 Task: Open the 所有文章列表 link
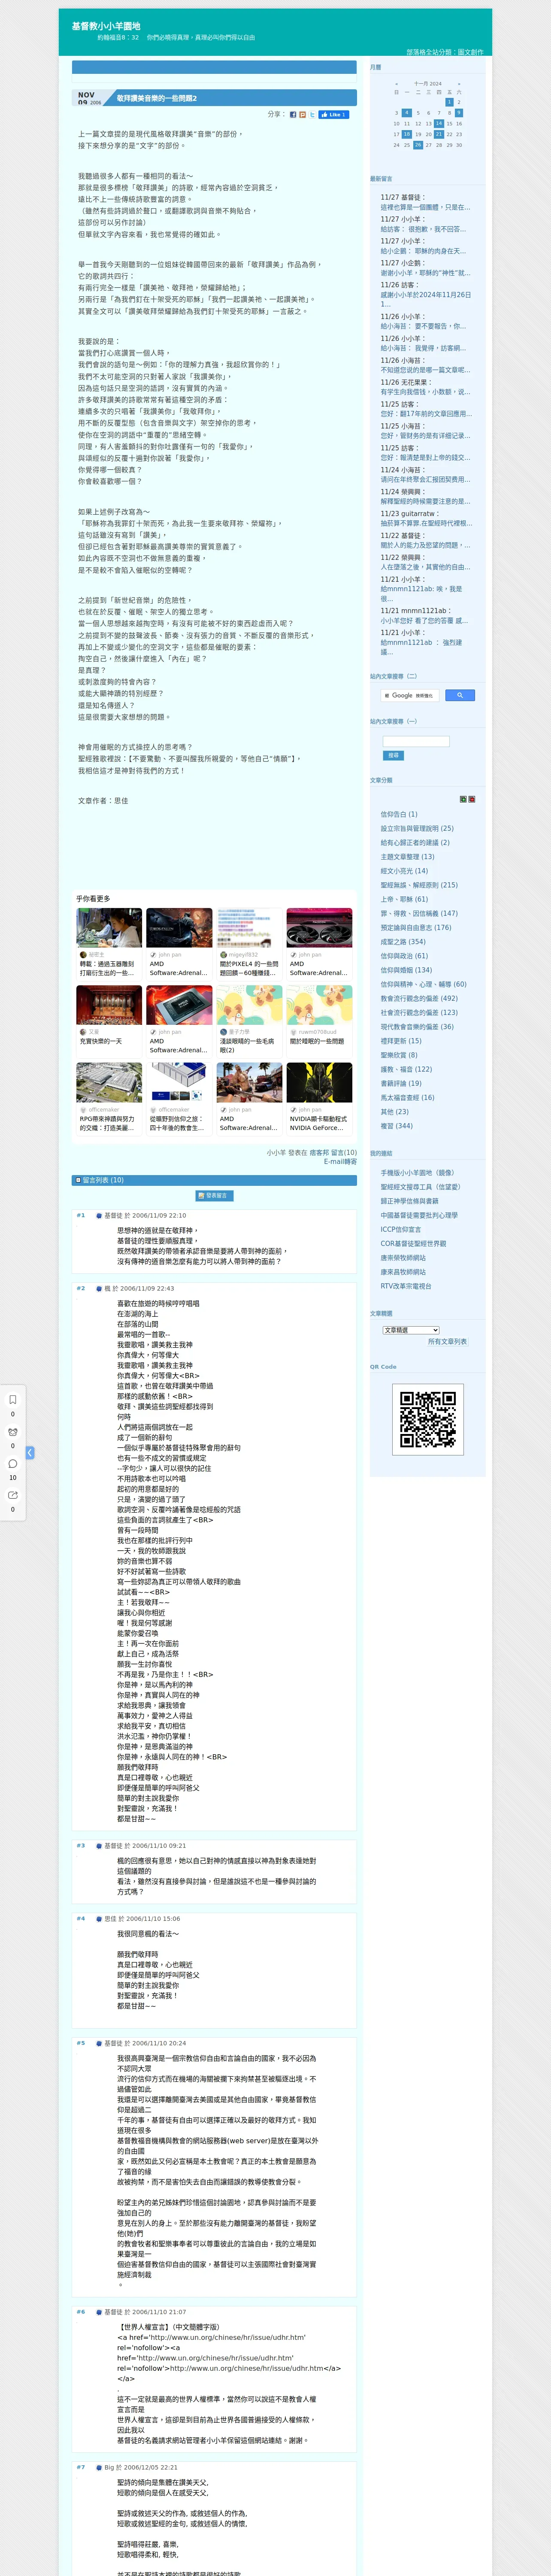click(447, 1342)
